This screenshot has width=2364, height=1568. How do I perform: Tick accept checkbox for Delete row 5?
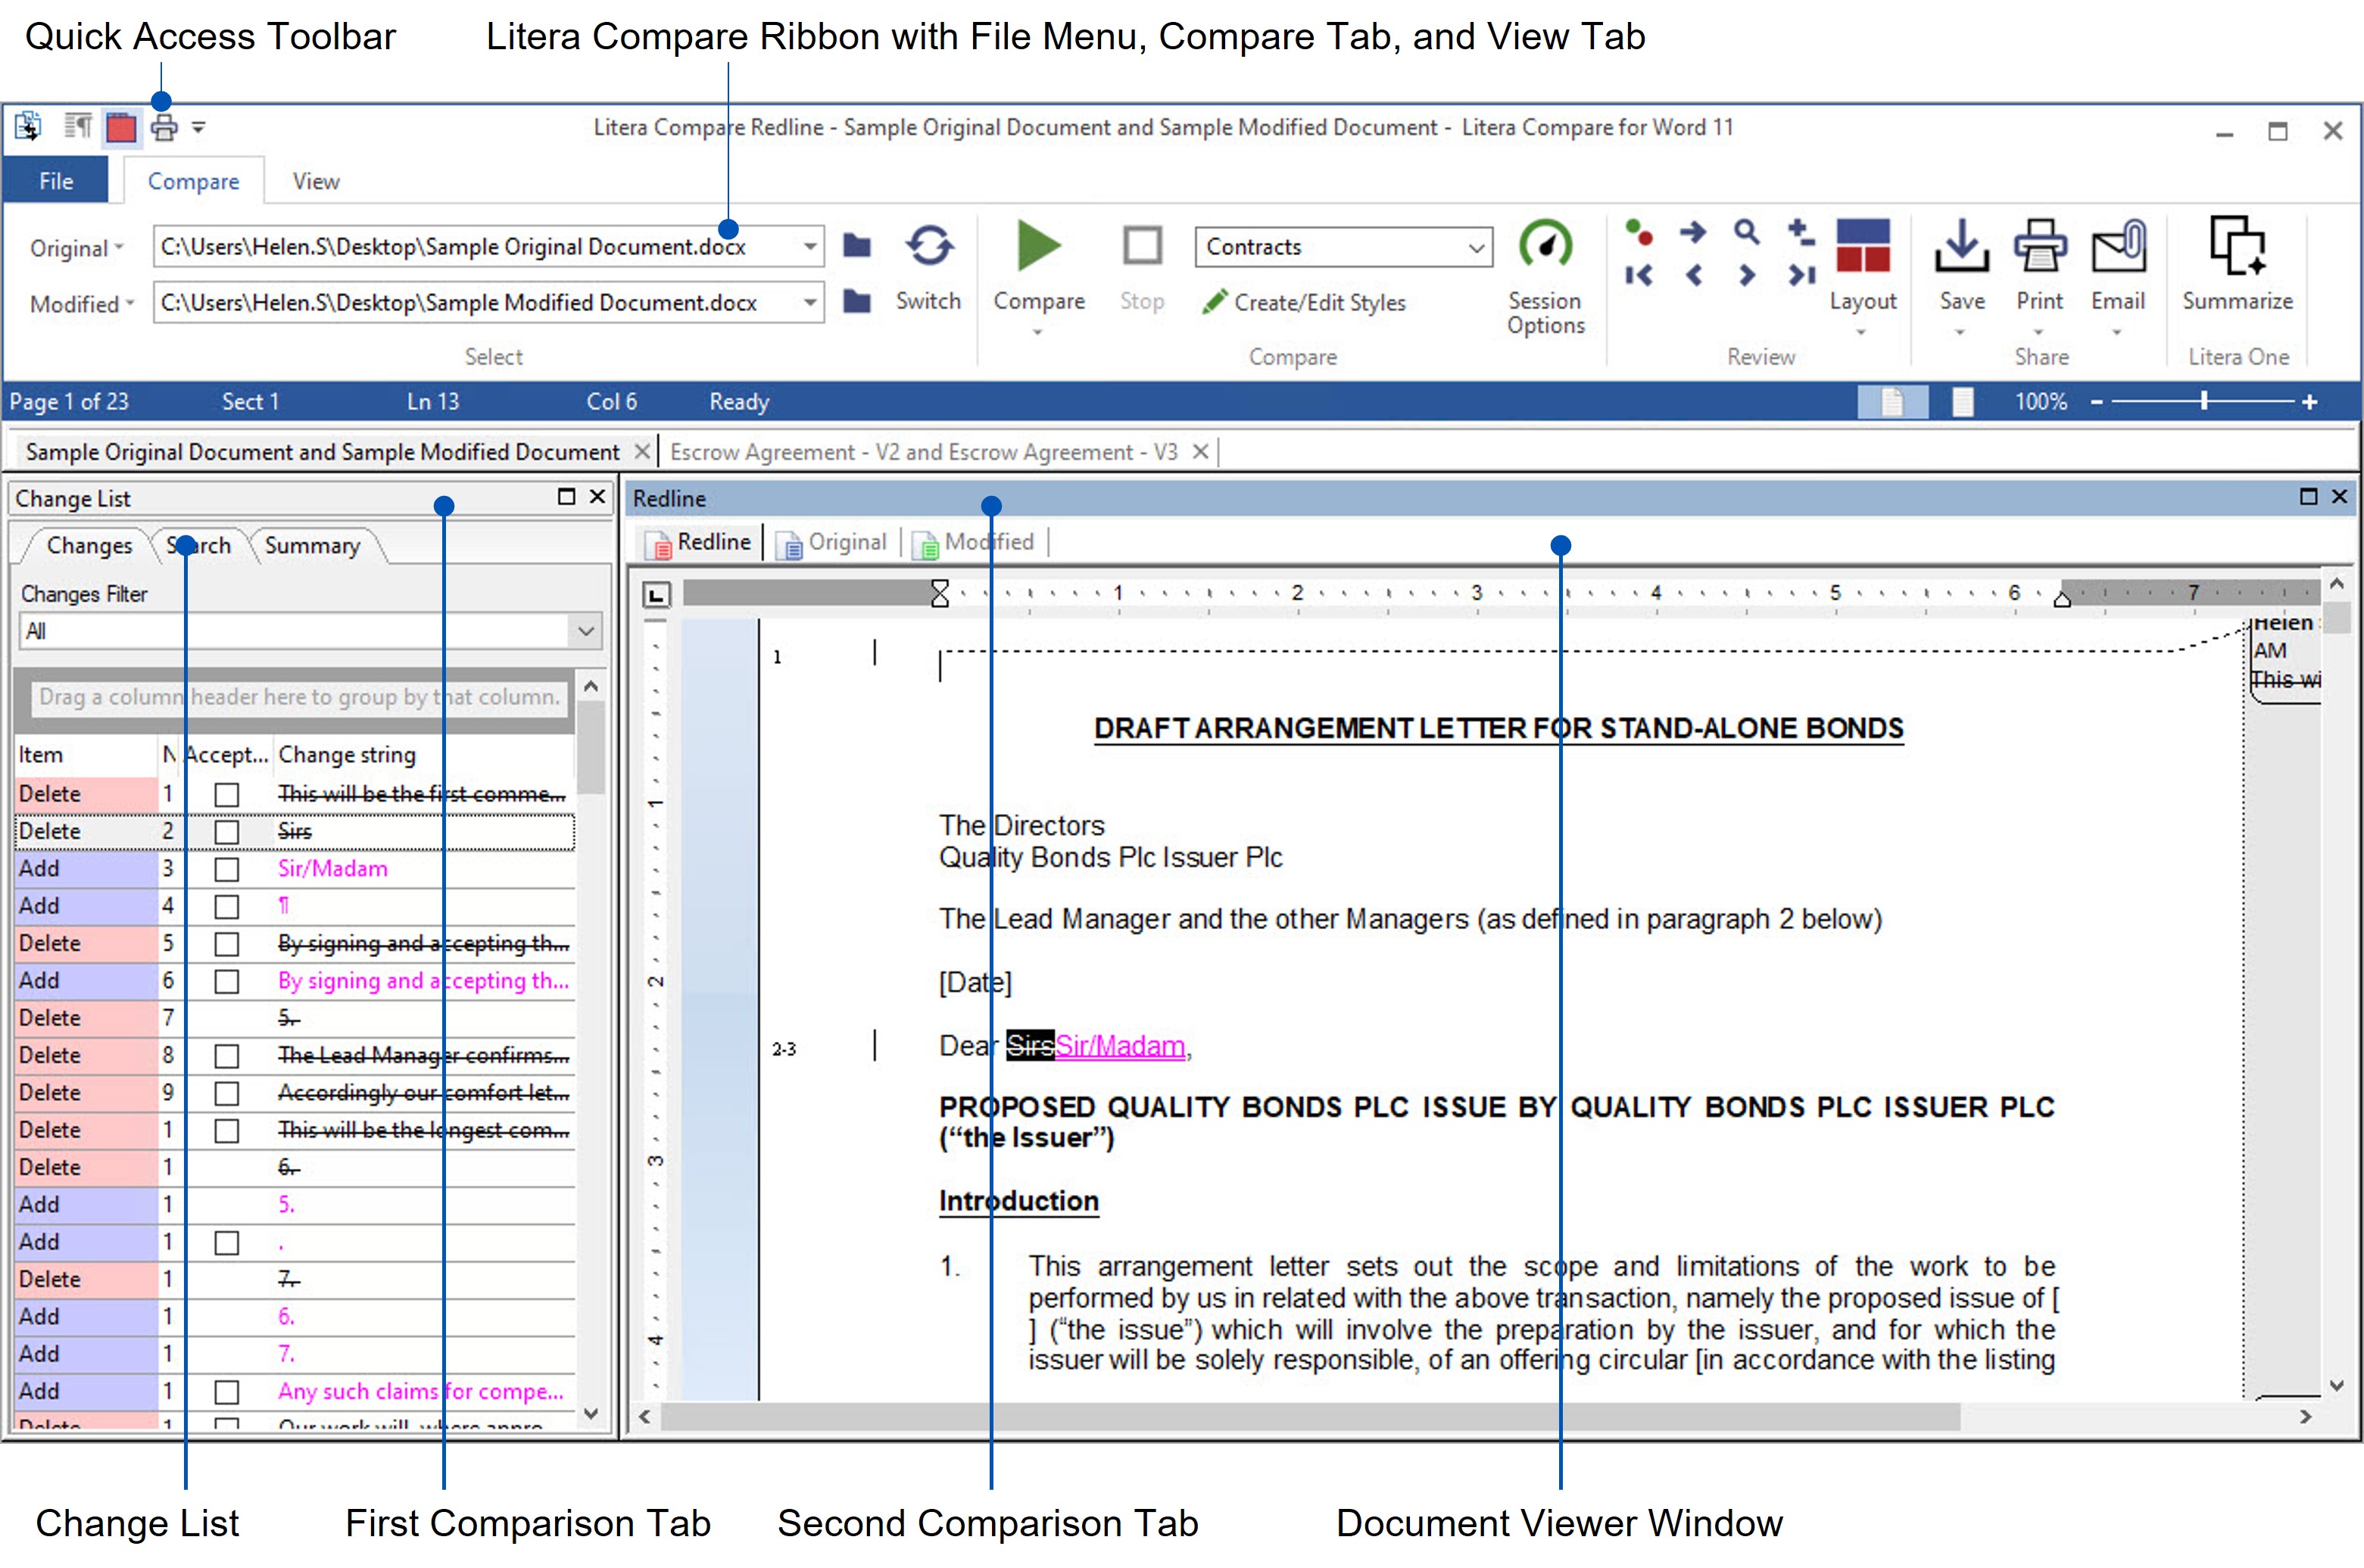pyautogui.click(x=227, y=944)
